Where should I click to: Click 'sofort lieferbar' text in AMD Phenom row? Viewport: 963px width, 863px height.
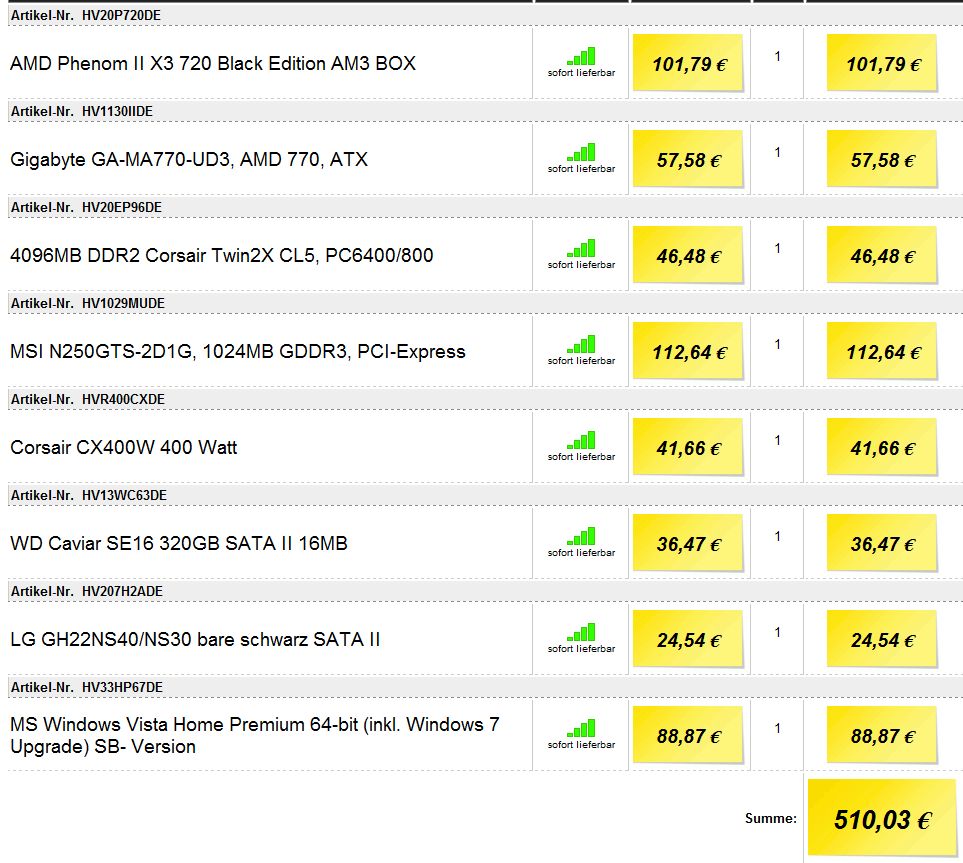point(581,72)
